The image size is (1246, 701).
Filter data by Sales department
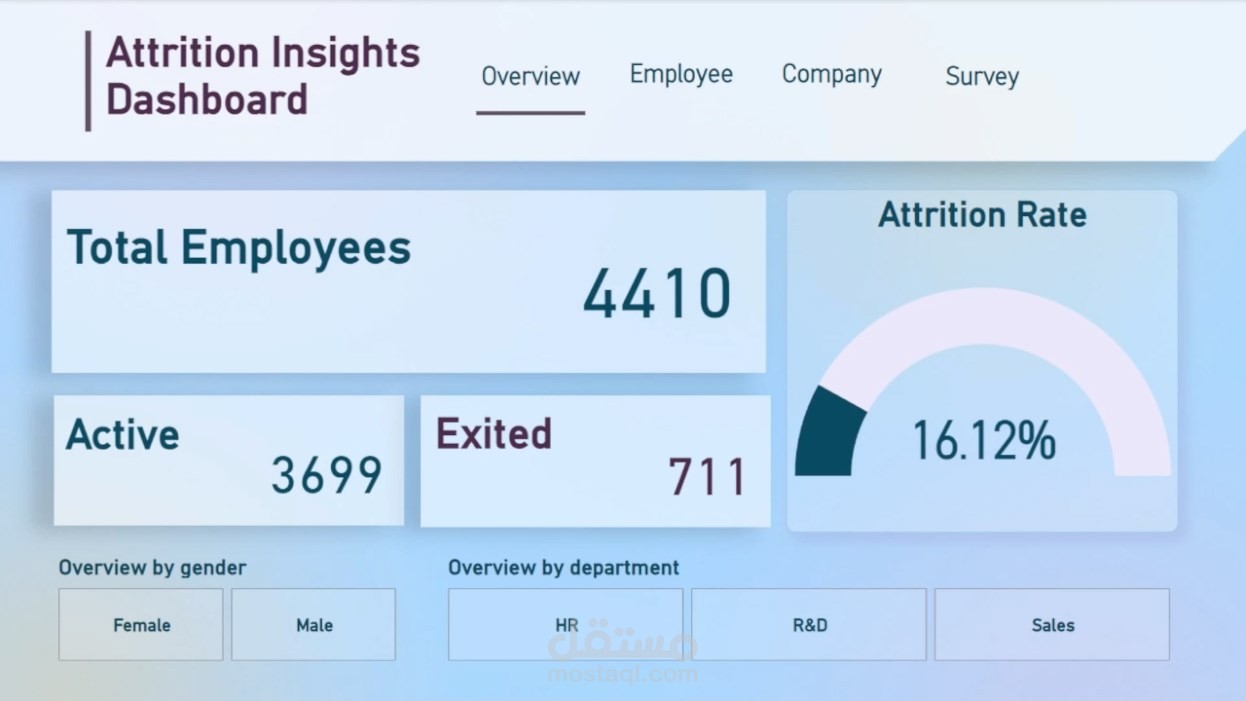click(x=1052, y=625)
